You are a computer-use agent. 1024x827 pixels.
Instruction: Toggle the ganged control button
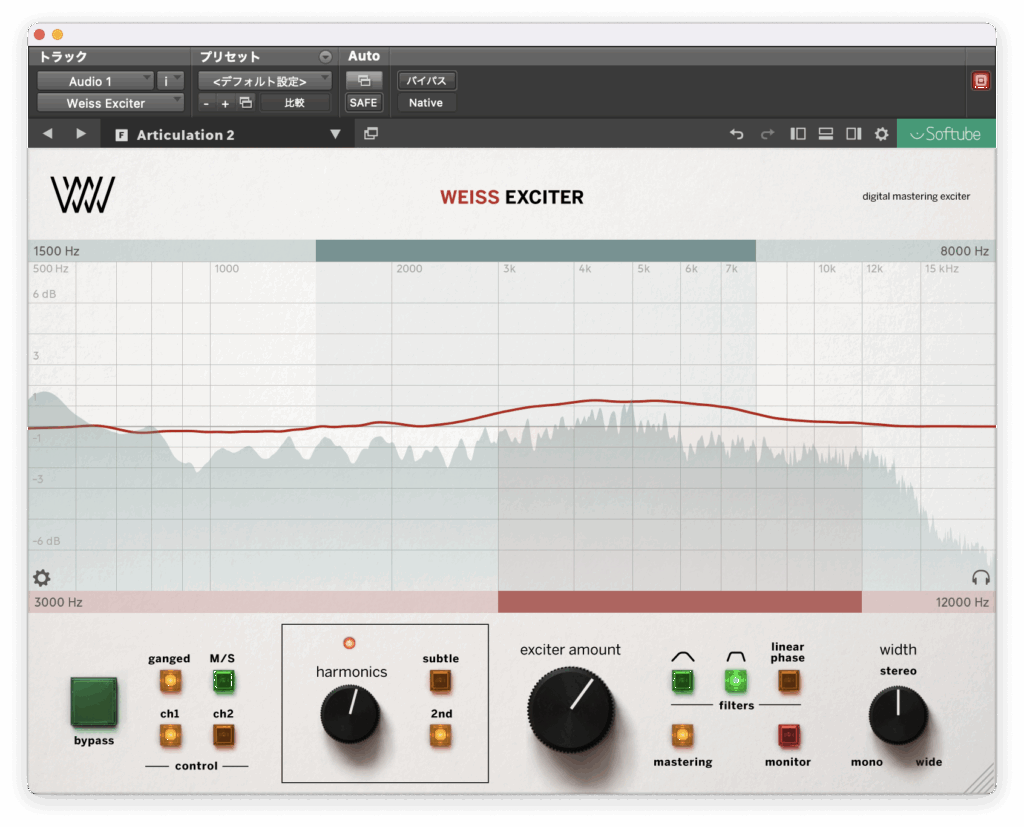click(170, 681)
